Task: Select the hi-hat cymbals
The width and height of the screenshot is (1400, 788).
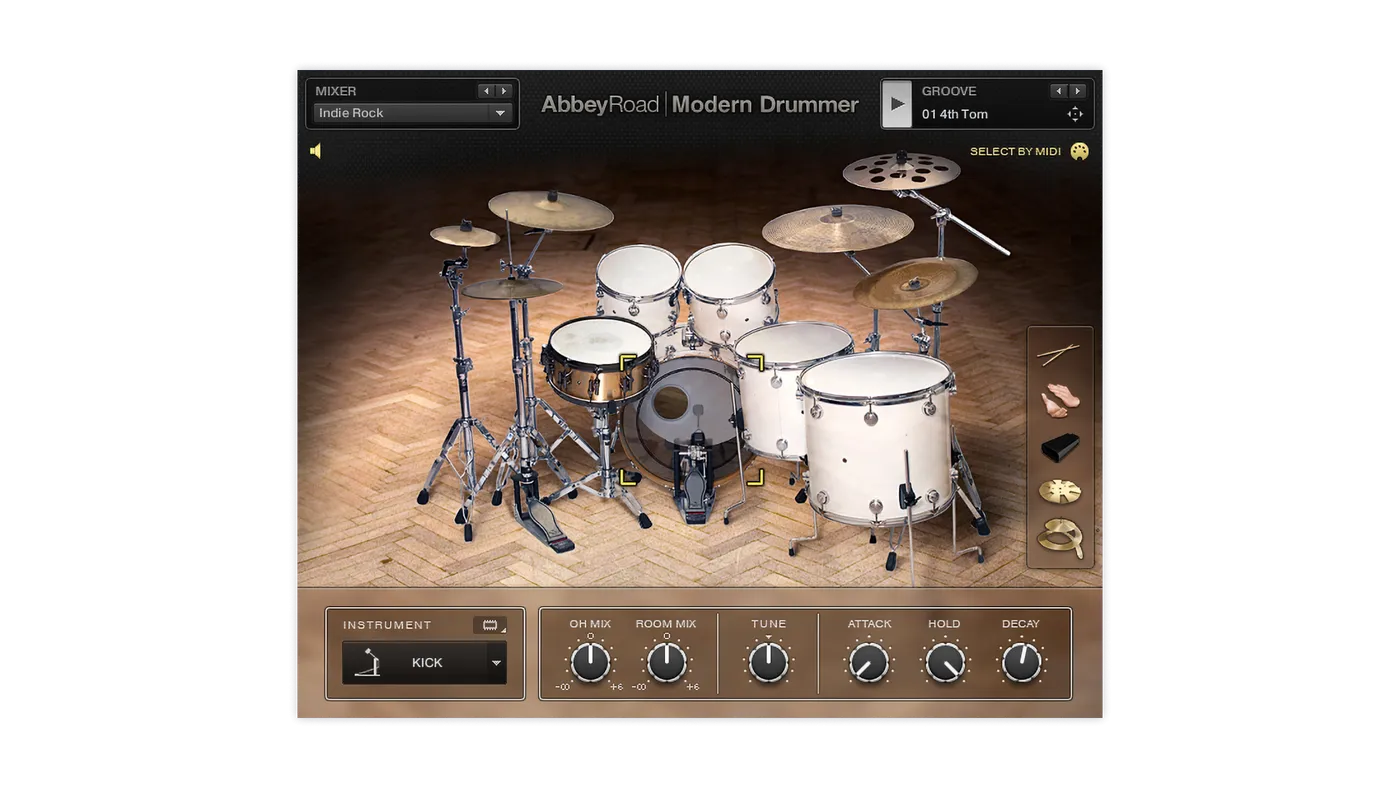Action: (512, 289)
